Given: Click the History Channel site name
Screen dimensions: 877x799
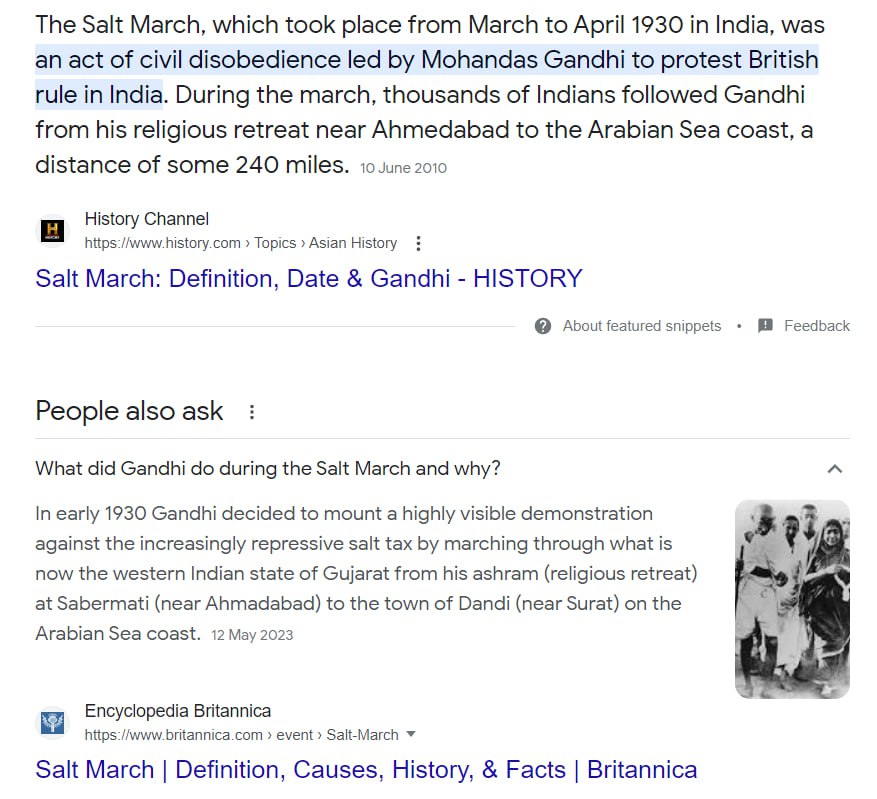Looking at the screenshot, I should [147, 219].
